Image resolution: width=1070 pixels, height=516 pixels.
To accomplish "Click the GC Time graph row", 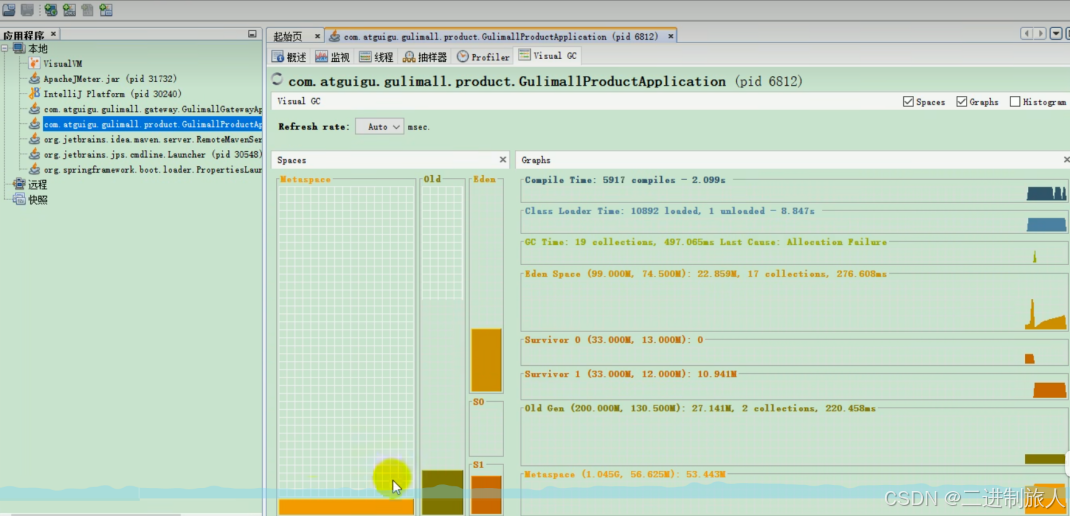I will [794, 252].
